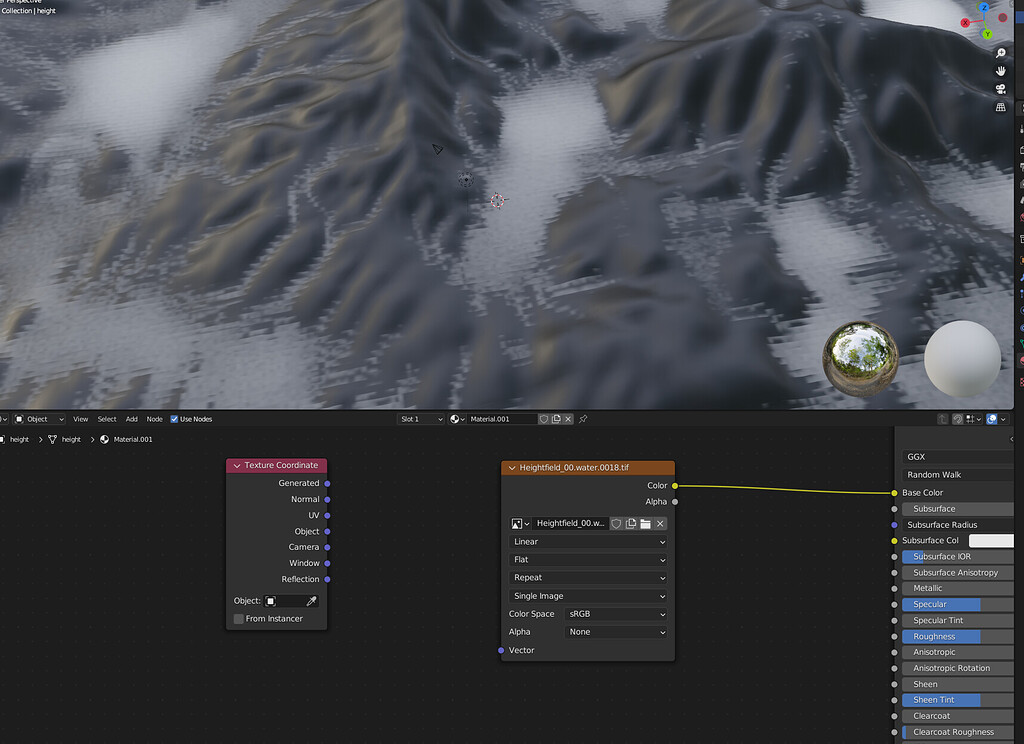Click the Random Walk subsurface method
The height and width of the screenshot is (744, 1024).
click(x=957, y=474)
